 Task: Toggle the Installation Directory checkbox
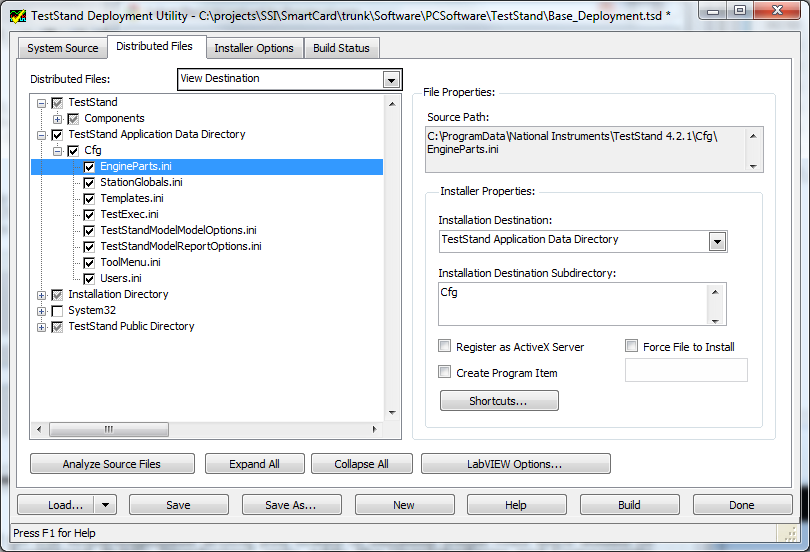click(57, 295)
